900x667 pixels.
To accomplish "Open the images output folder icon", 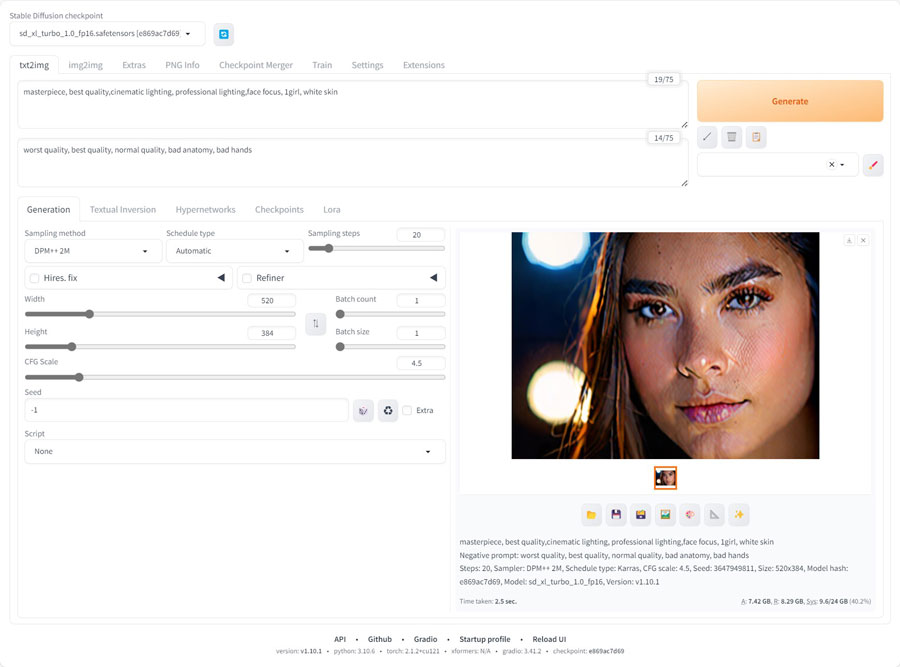I will [x=591, y=515].
